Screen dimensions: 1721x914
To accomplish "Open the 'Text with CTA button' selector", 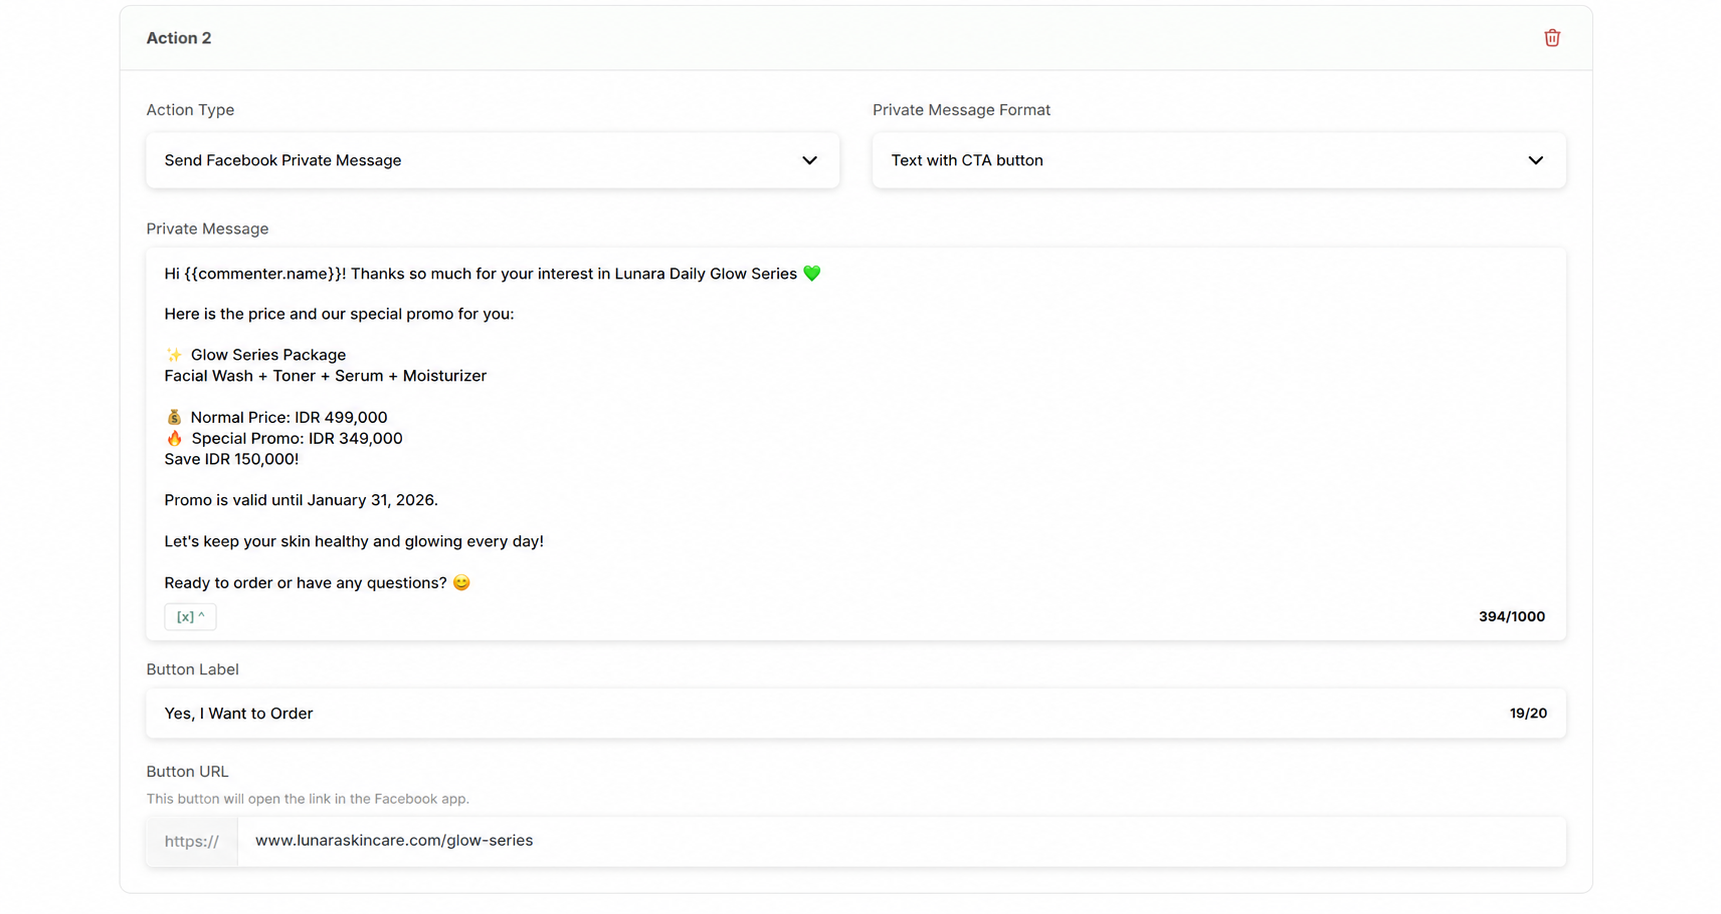I will click(1218, 160).
